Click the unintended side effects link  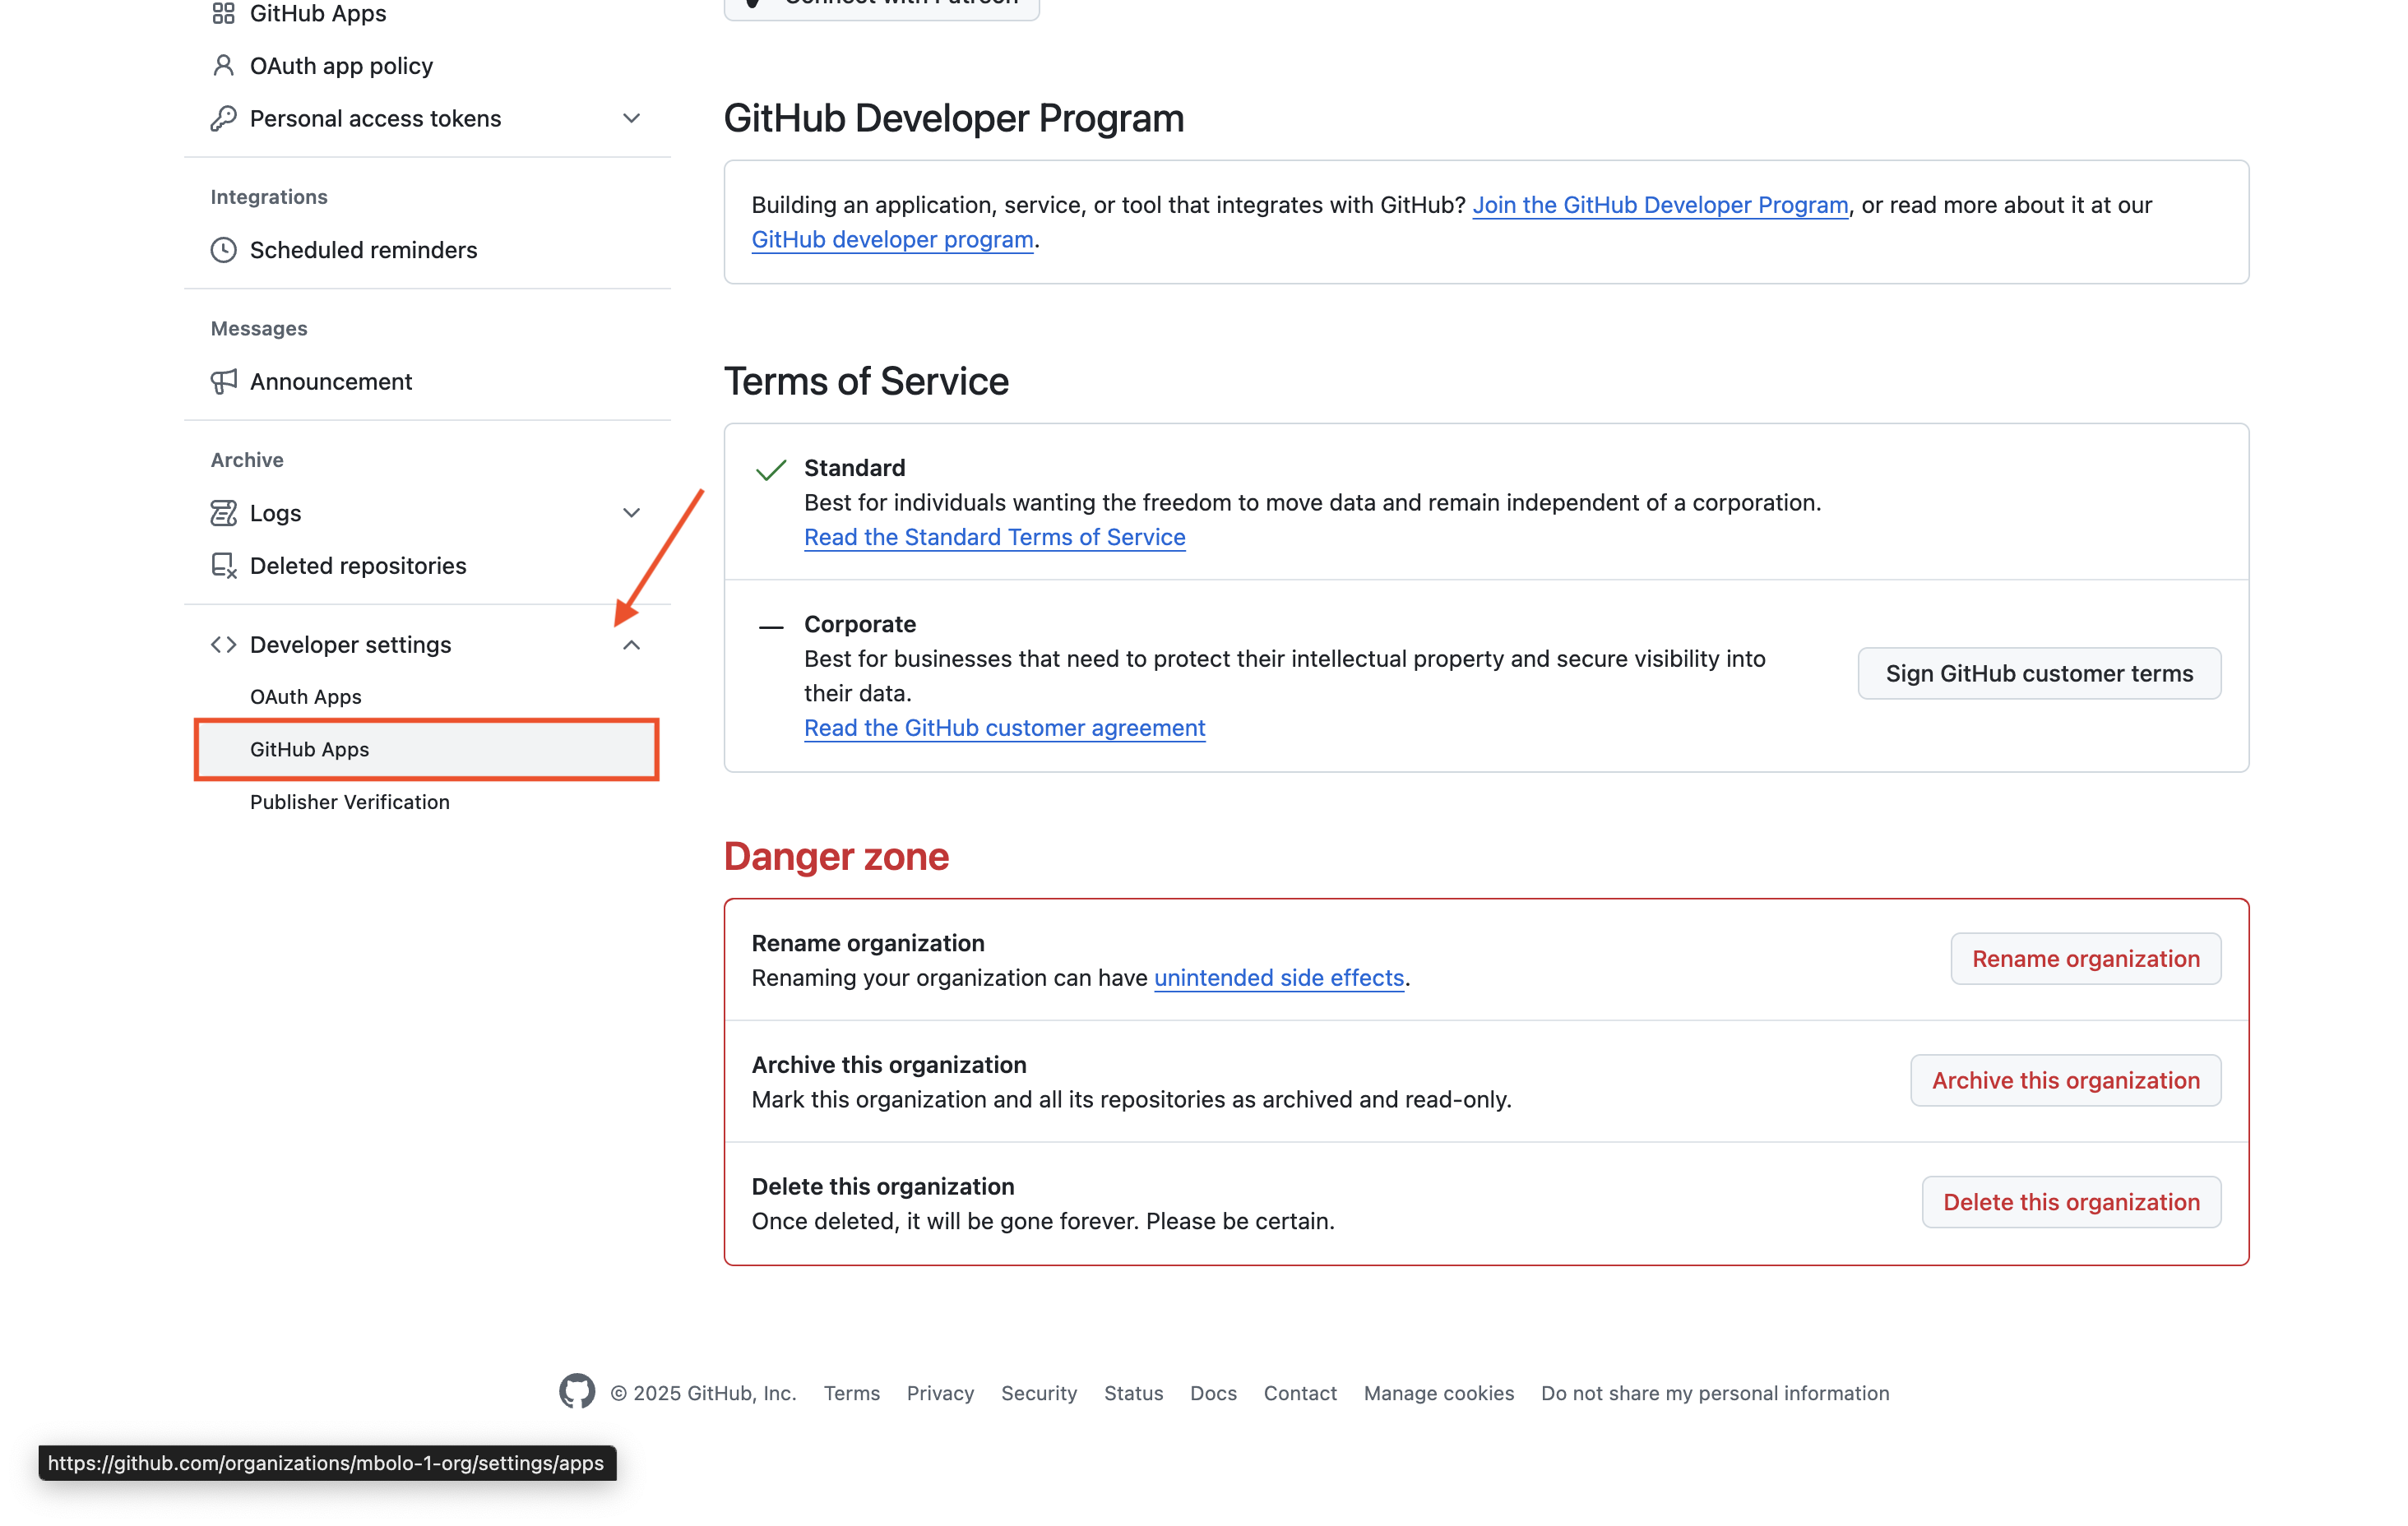tap(1279, 978)
